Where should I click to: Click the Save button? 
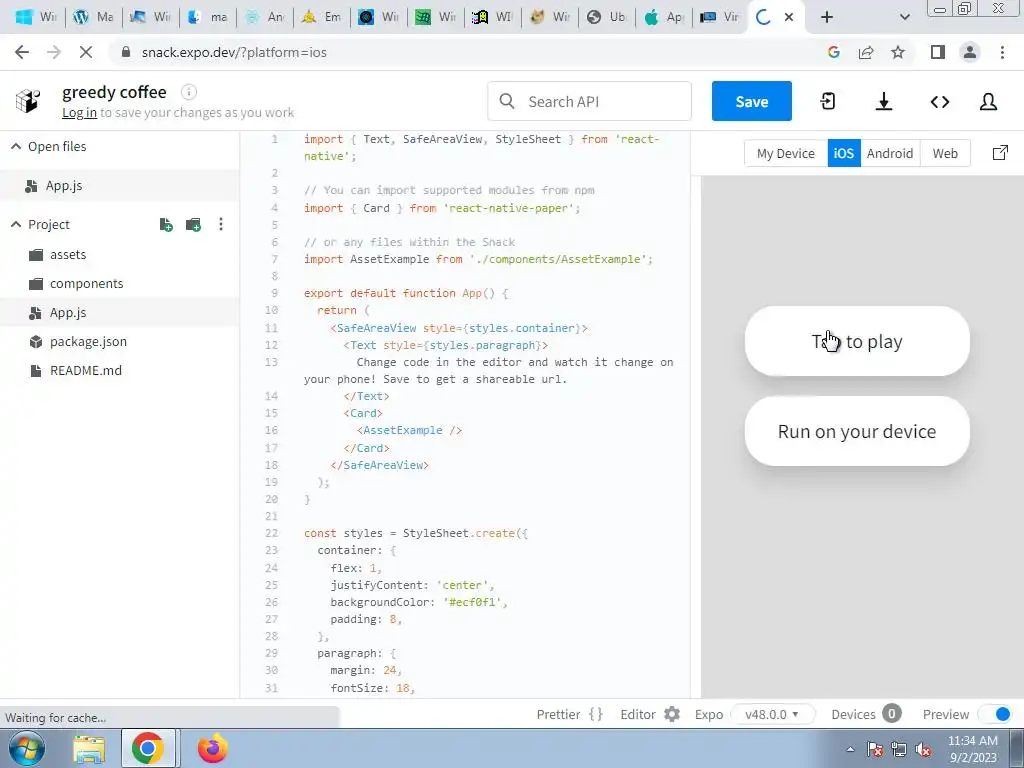[752, 101]
